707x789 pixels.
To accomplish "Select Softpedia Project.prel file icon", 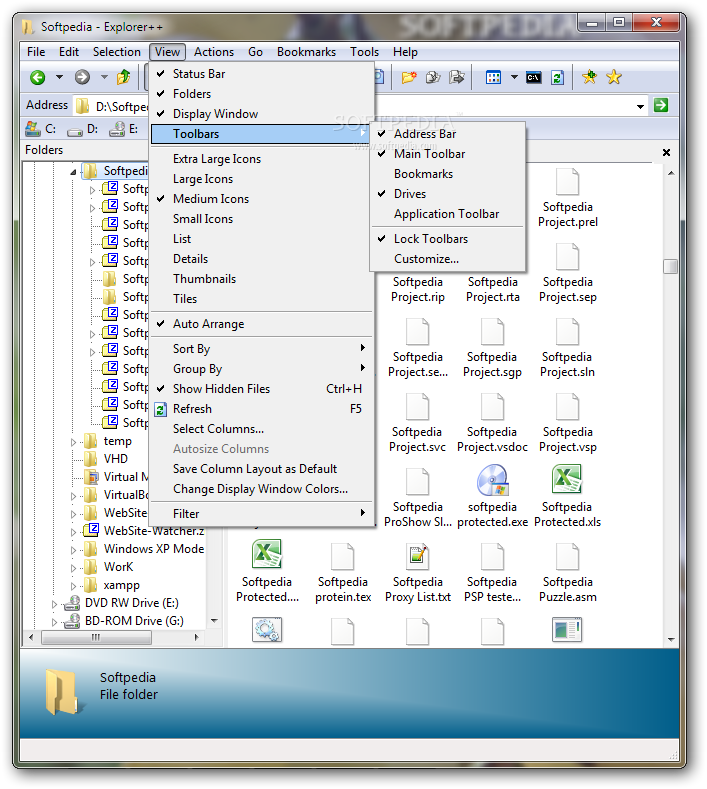I will click(567, 181).
